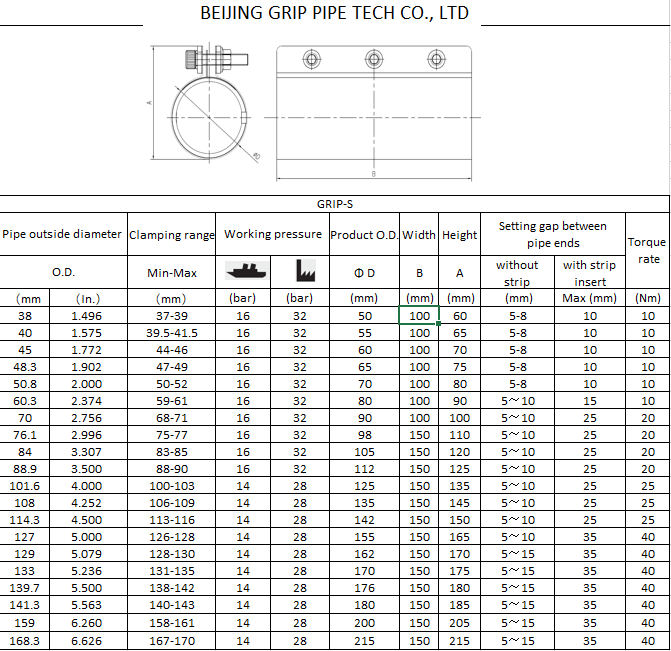The image size is (671, 651).
Task: Select the '(In.)' unit cell
Action: 88,298
